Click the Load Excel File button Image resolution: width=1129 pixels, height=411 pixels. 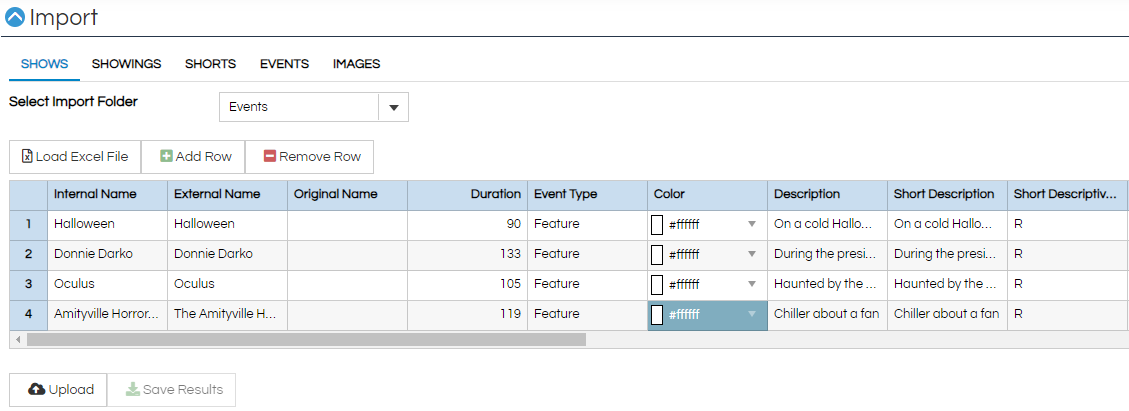[x=75, y=157]
